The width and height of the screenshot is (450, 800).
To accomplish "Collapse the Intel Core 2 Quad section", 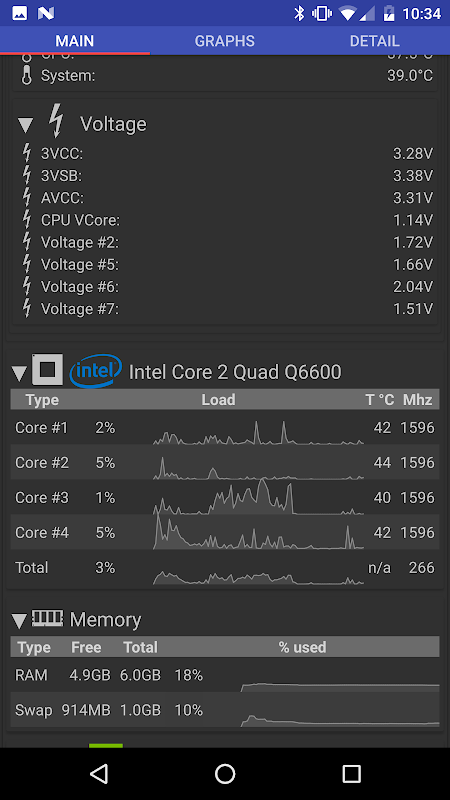I will pos(19,373).
